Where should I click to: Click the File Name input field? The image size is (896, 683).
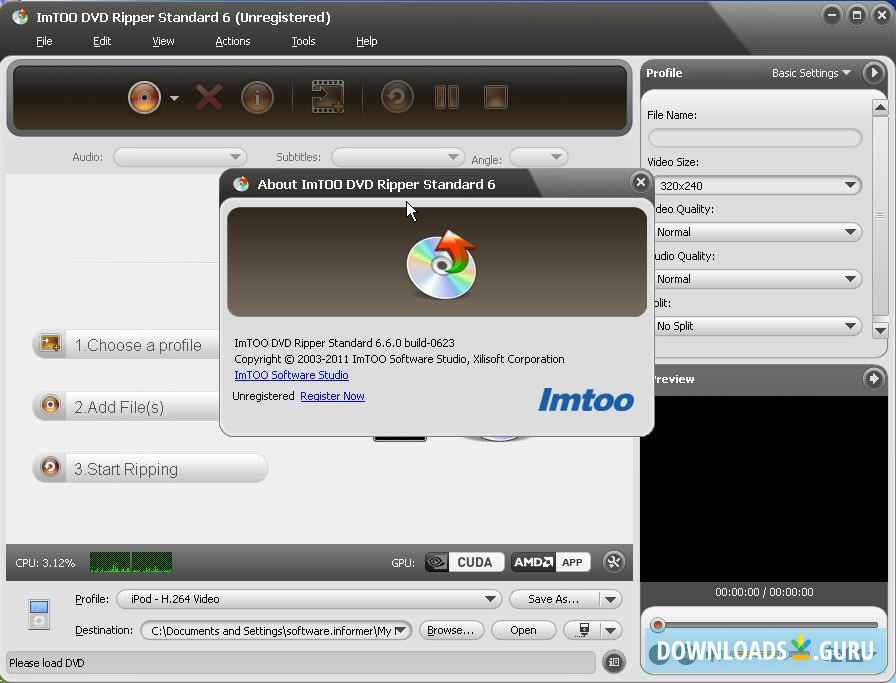pyautogui.click(x=755, y=137)
